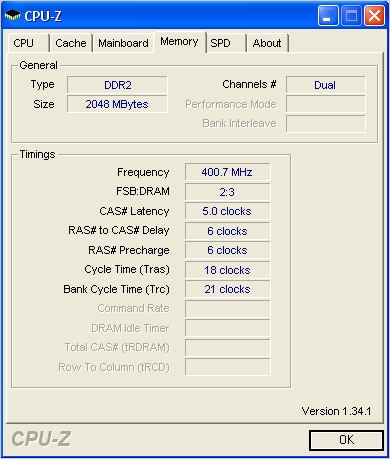This screenshot has height=459, width=390.
Task: Click the Performance Mode label
Action: point(231,104)
